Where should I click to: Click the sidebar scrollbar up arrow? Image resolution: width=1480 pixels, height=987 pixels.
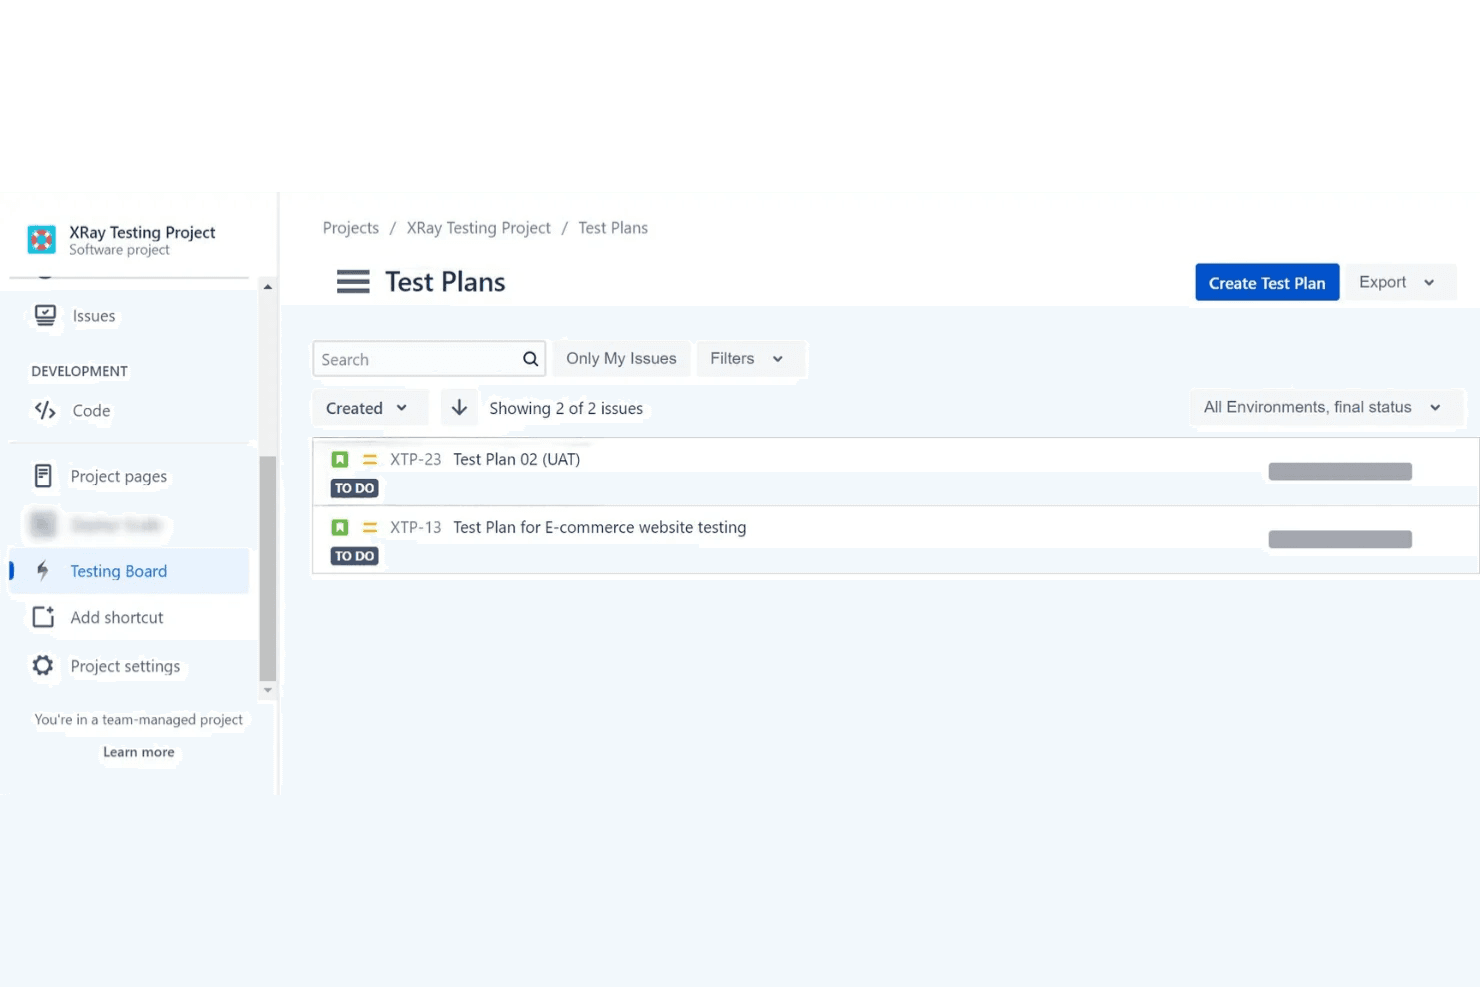click(x=267, y=287)
